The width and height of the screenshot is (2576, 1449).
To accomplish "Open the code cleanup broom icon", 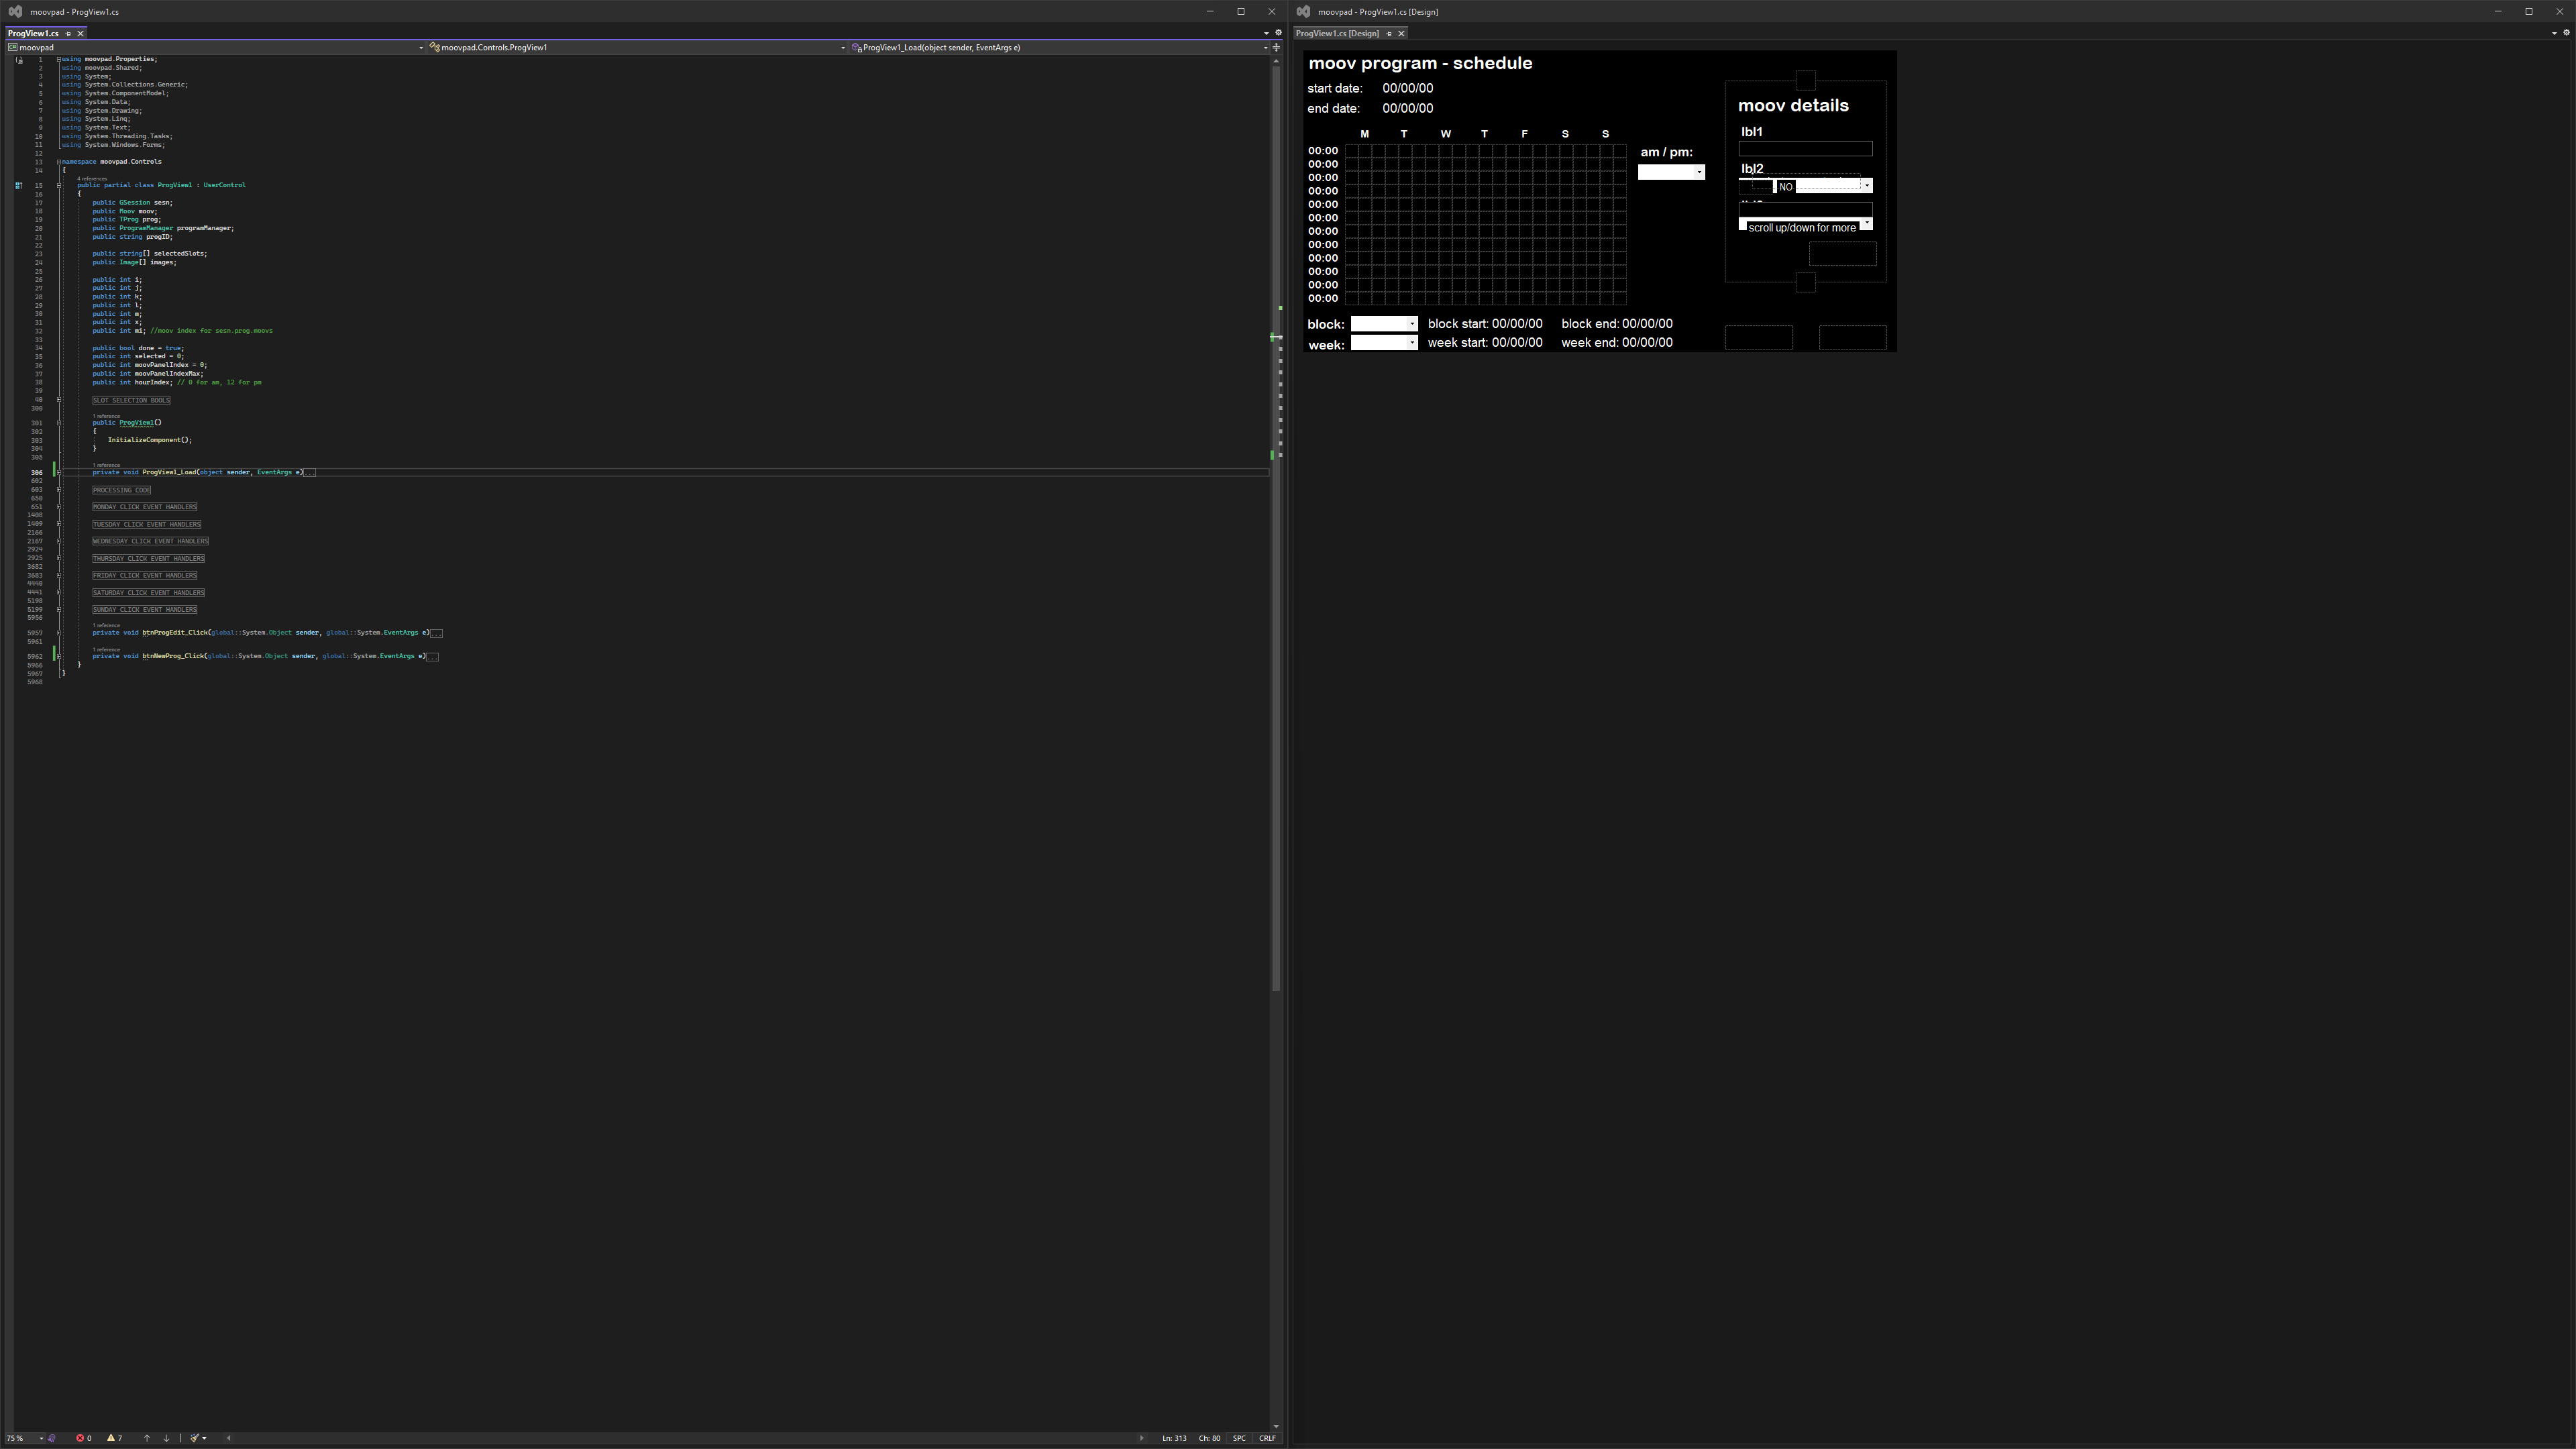I will (196, 1438).
